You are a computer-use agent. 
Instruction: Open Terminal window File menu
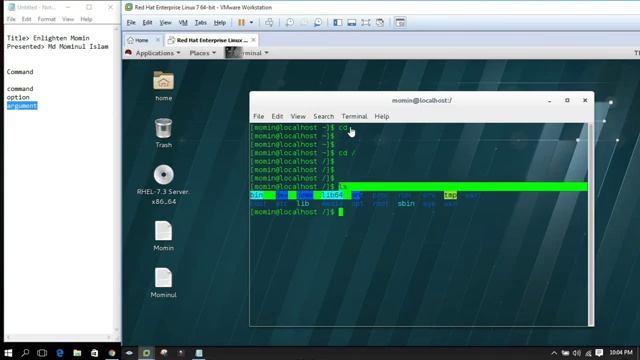point(258,116)
